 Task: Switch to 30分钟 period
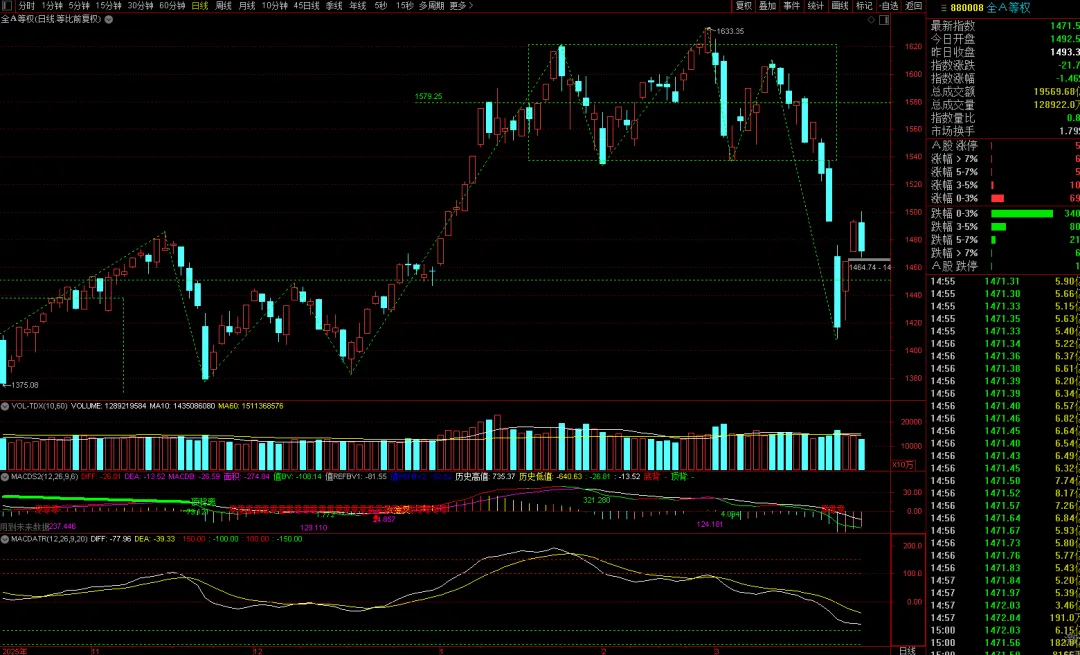[140, 6]
